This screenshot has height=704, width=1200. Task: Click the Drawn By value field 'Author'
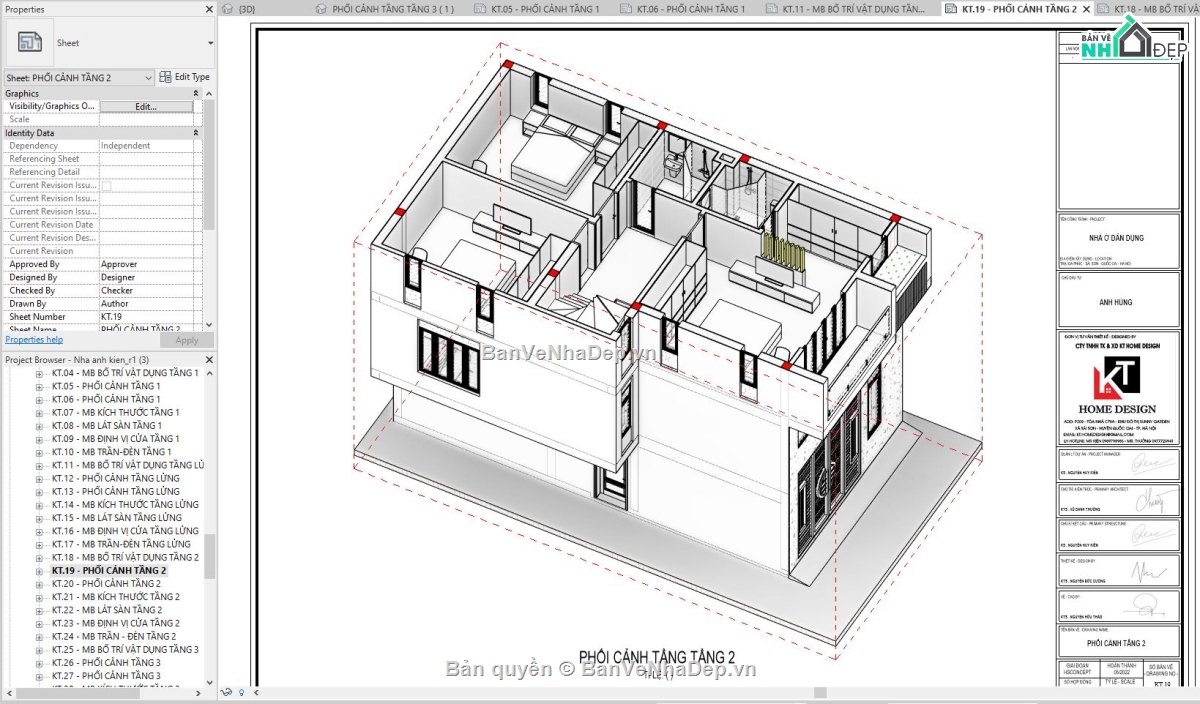click(147, 303)
